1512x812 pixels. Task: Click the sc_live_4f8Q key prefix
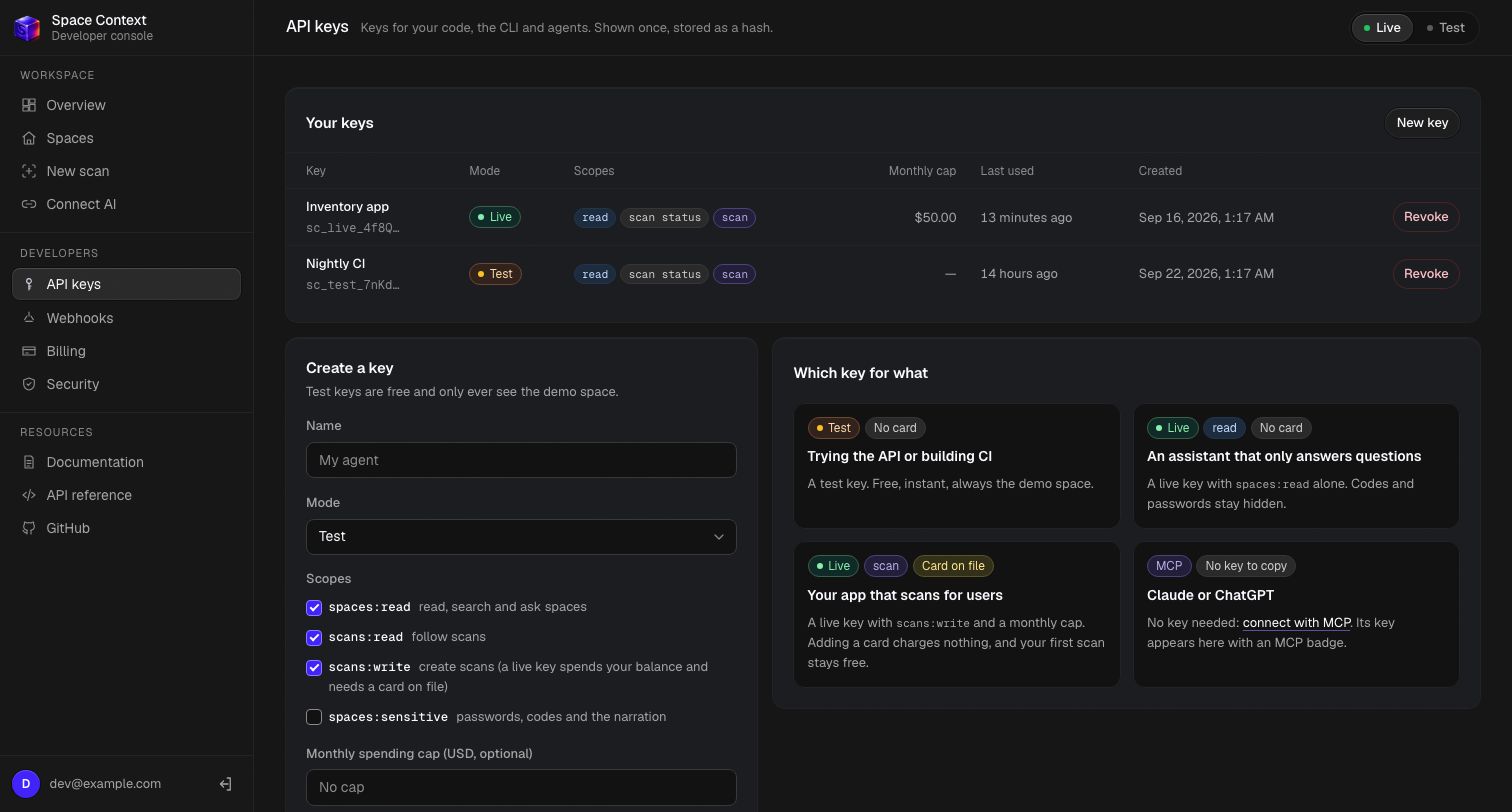point(352,228)
